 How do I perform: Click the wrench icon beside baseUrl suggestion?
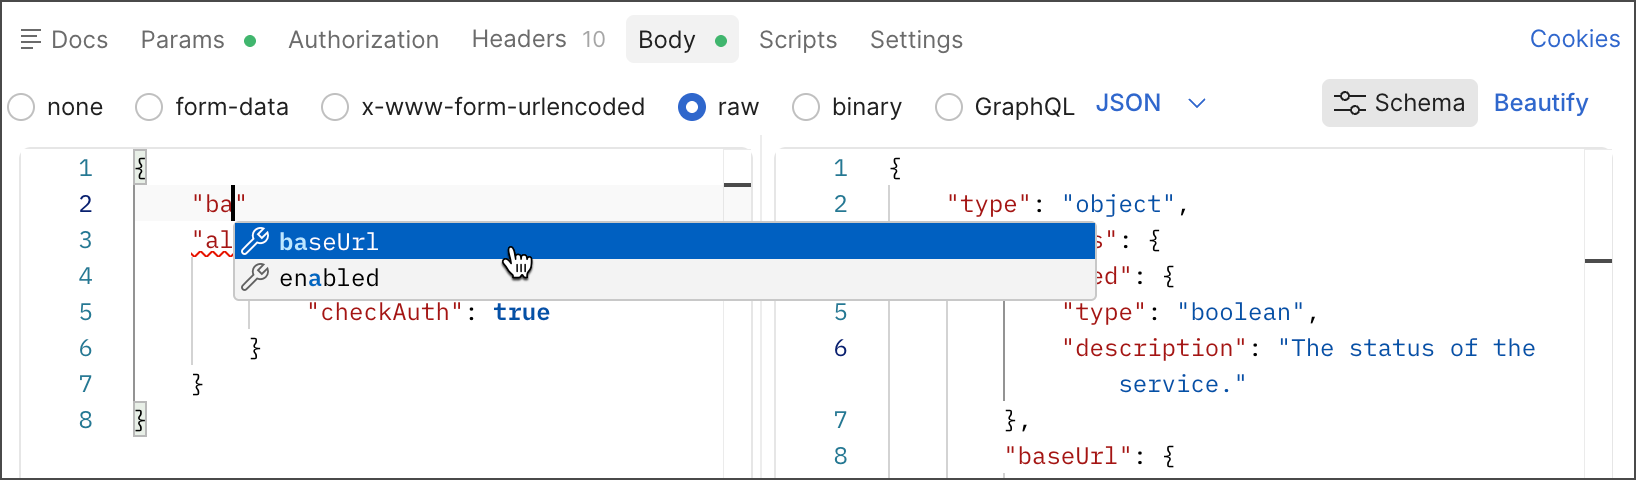(256, 241)
